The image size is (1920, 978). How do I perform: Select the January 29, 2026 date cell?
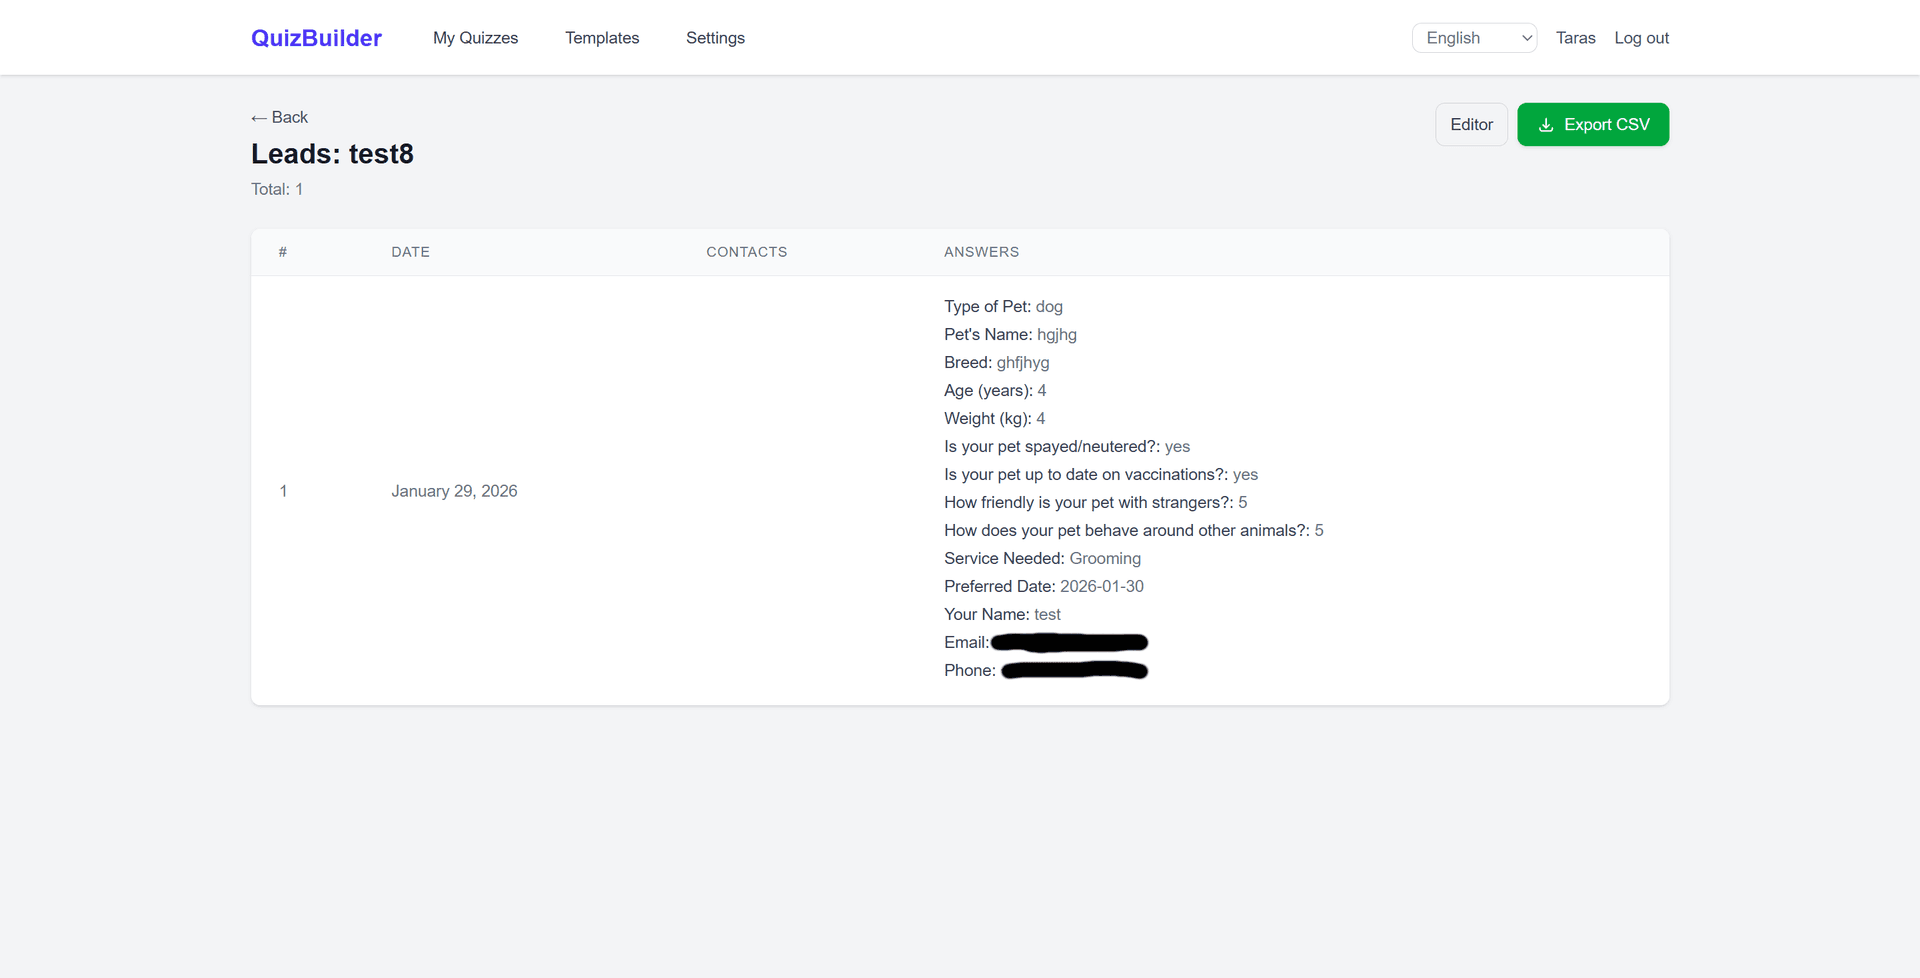(454, 491)
